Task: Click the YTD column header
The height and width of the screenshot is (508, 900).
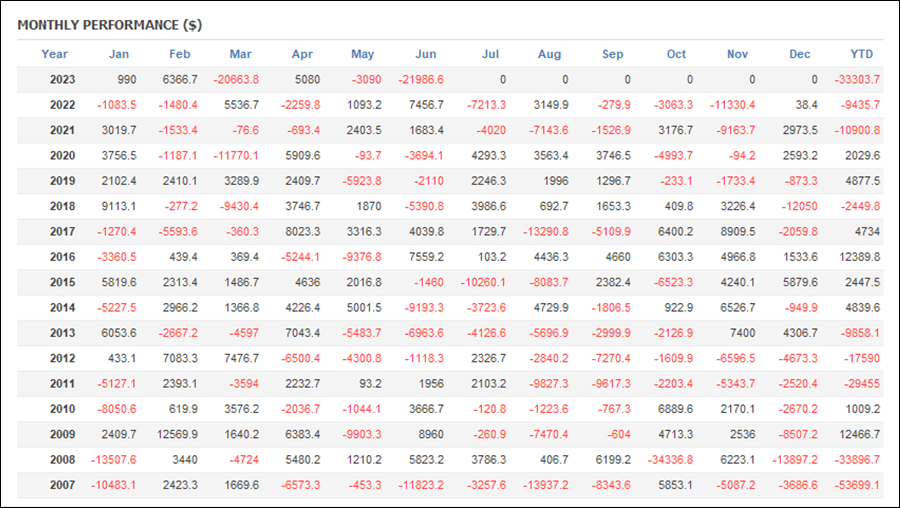Action: [x=862, y=54]
